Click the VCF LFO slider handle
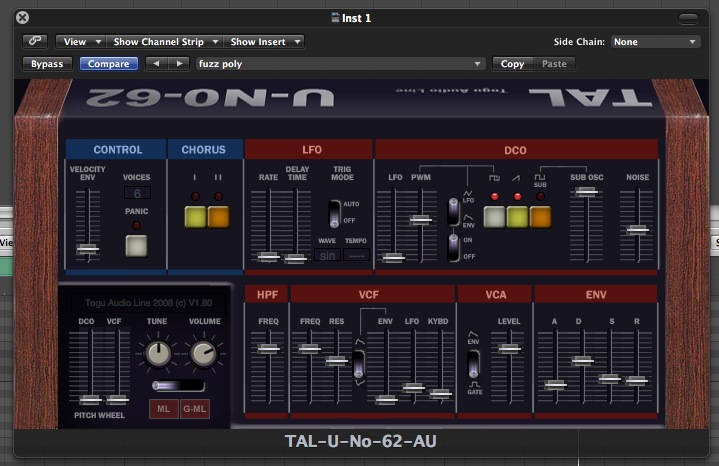 coord(414,388)
